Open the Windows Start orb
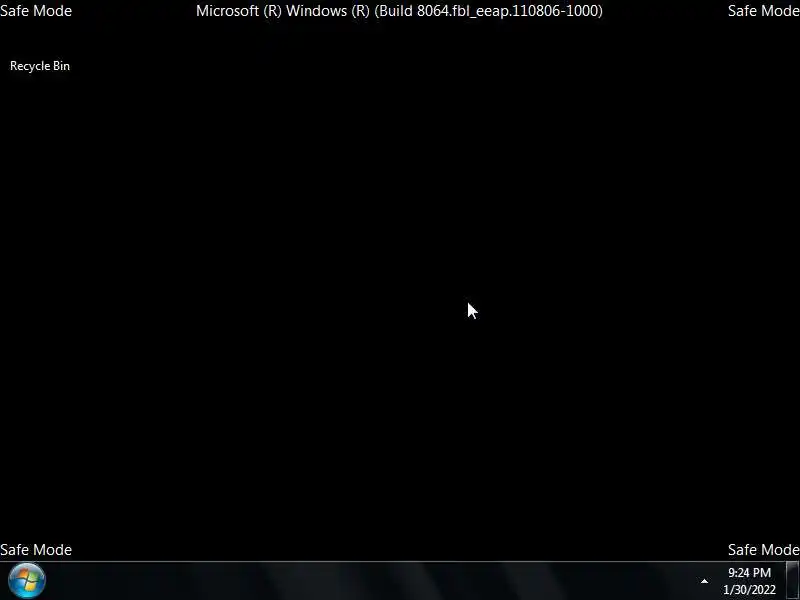The width and height of the screenshot is (800, 600). (27, 581)
